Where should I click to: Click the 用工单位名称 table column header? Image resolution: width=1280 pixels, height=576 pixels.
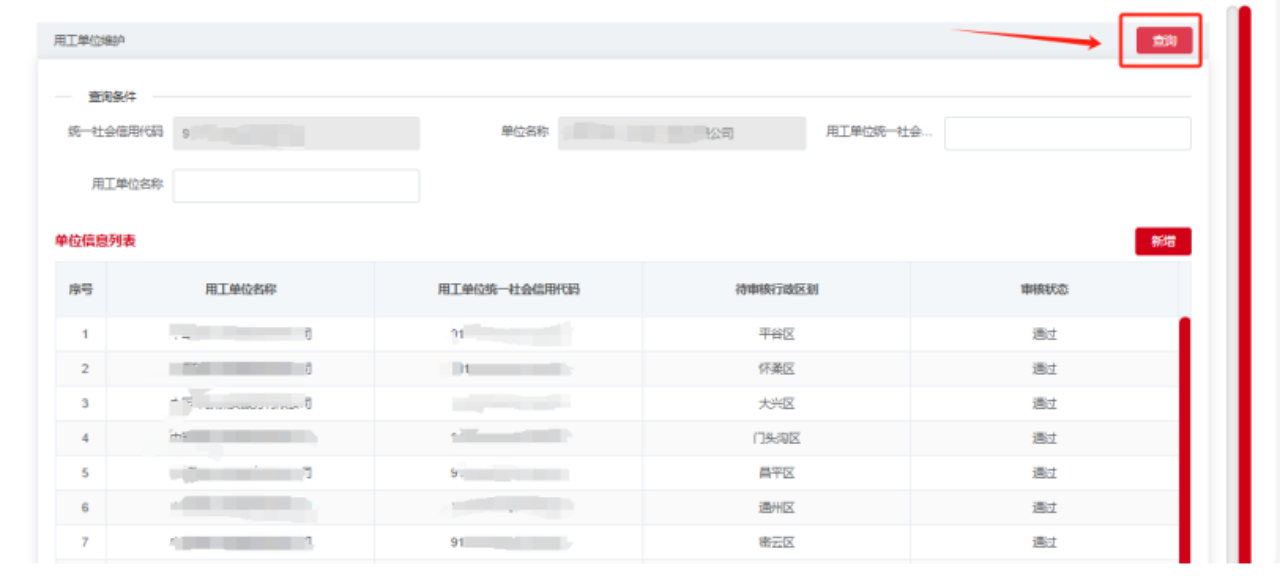point(240,289)
